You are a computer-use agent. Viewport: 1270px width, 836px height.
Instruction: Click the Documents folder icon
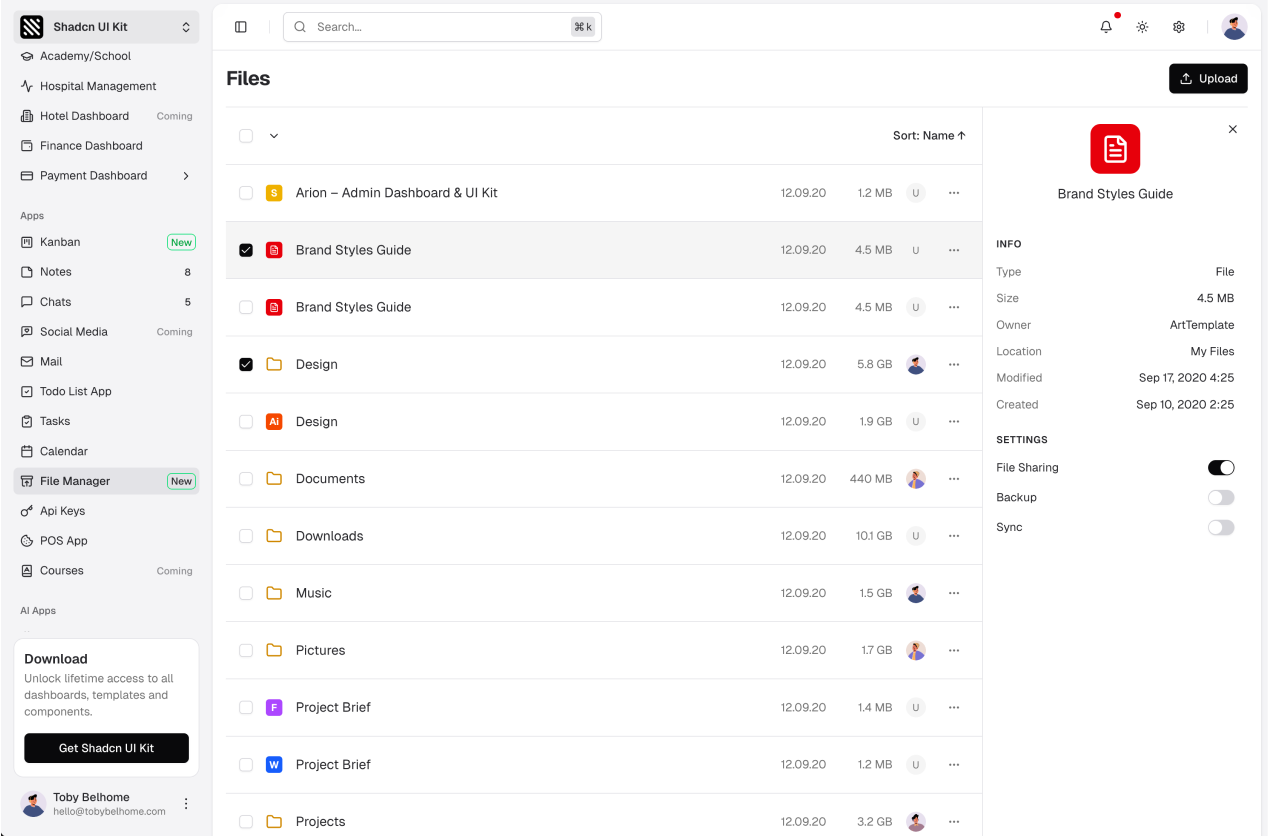[274, 479]
